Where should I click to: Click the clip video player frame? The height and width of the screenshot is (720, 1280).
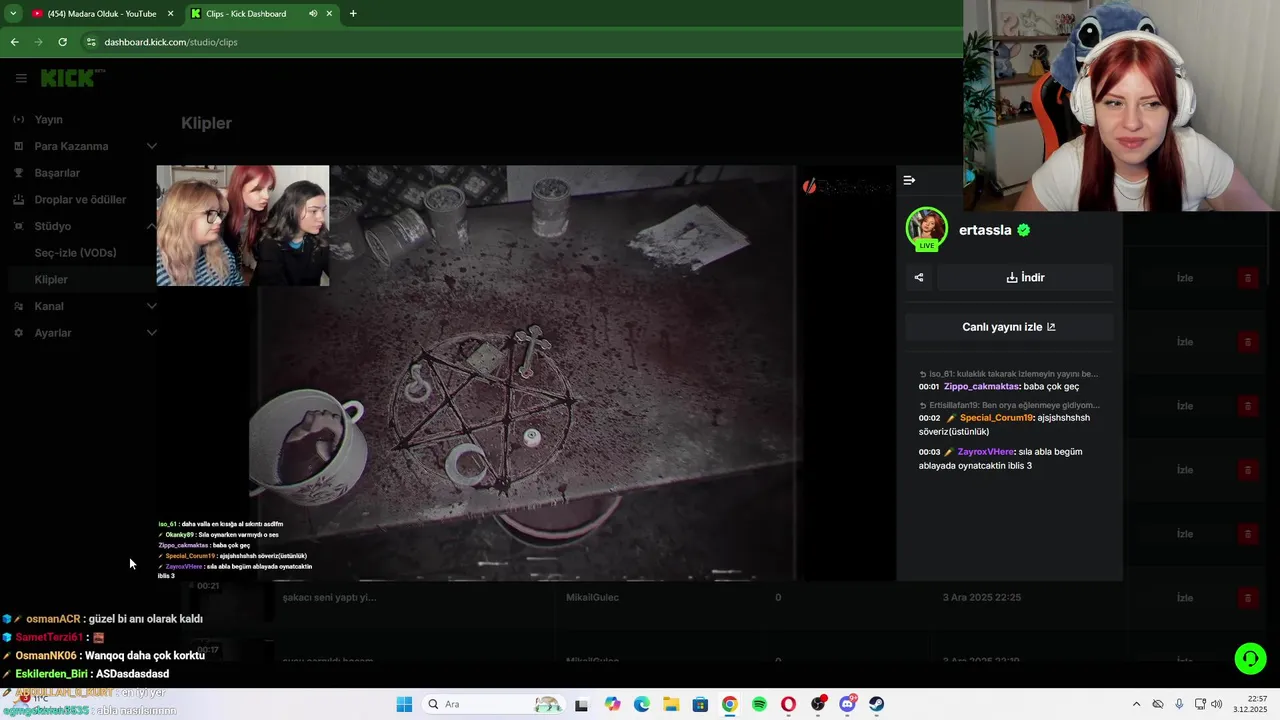pyautogui.click(x=526, y=373)
